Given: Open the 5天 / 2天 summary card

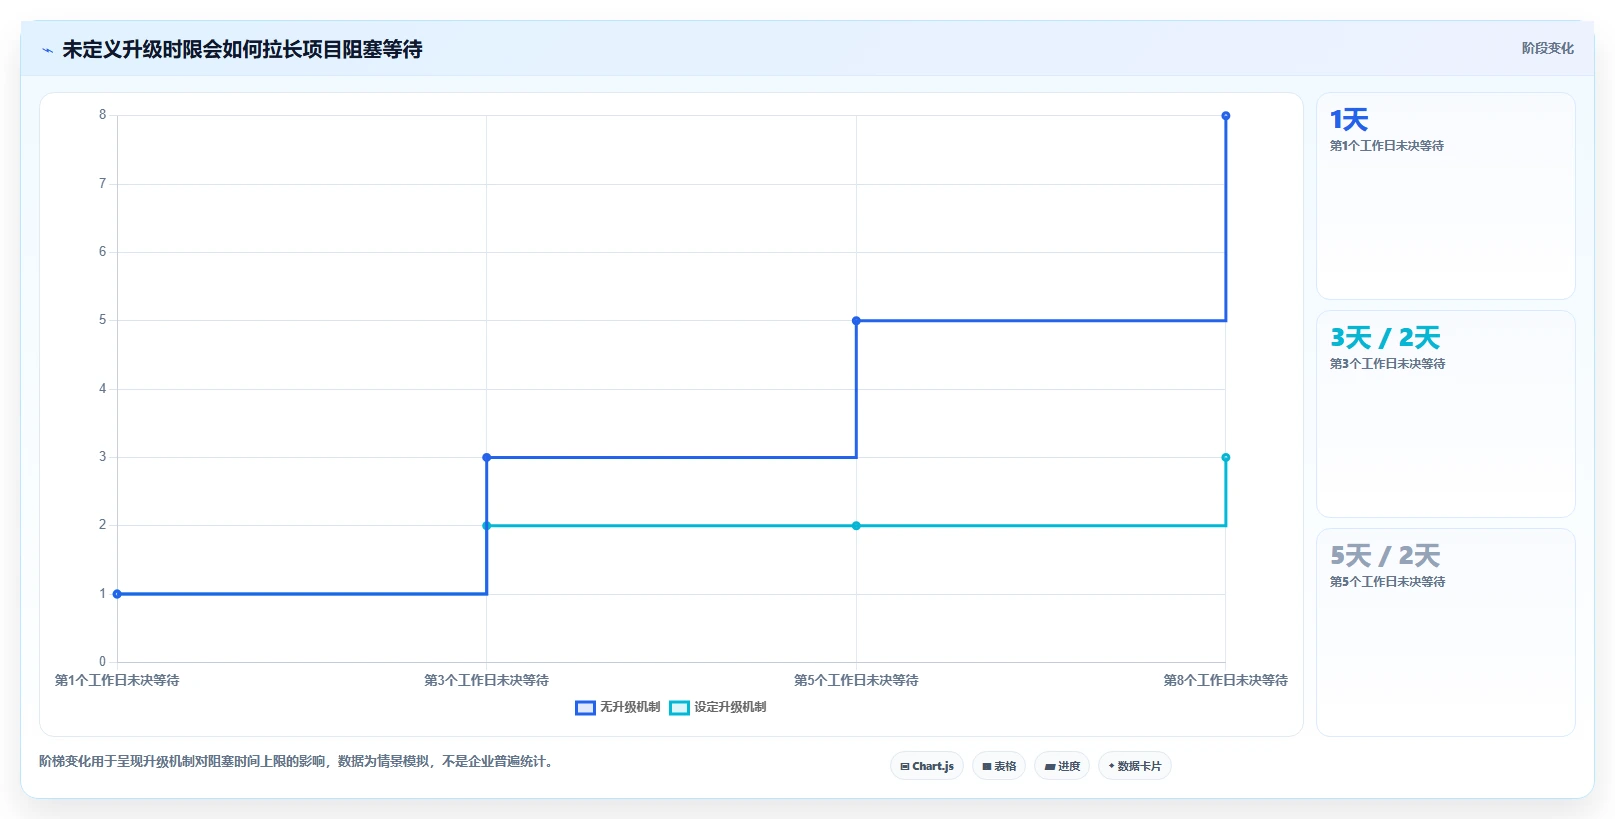Looking at the screenshot, I should pos(1446,632).
